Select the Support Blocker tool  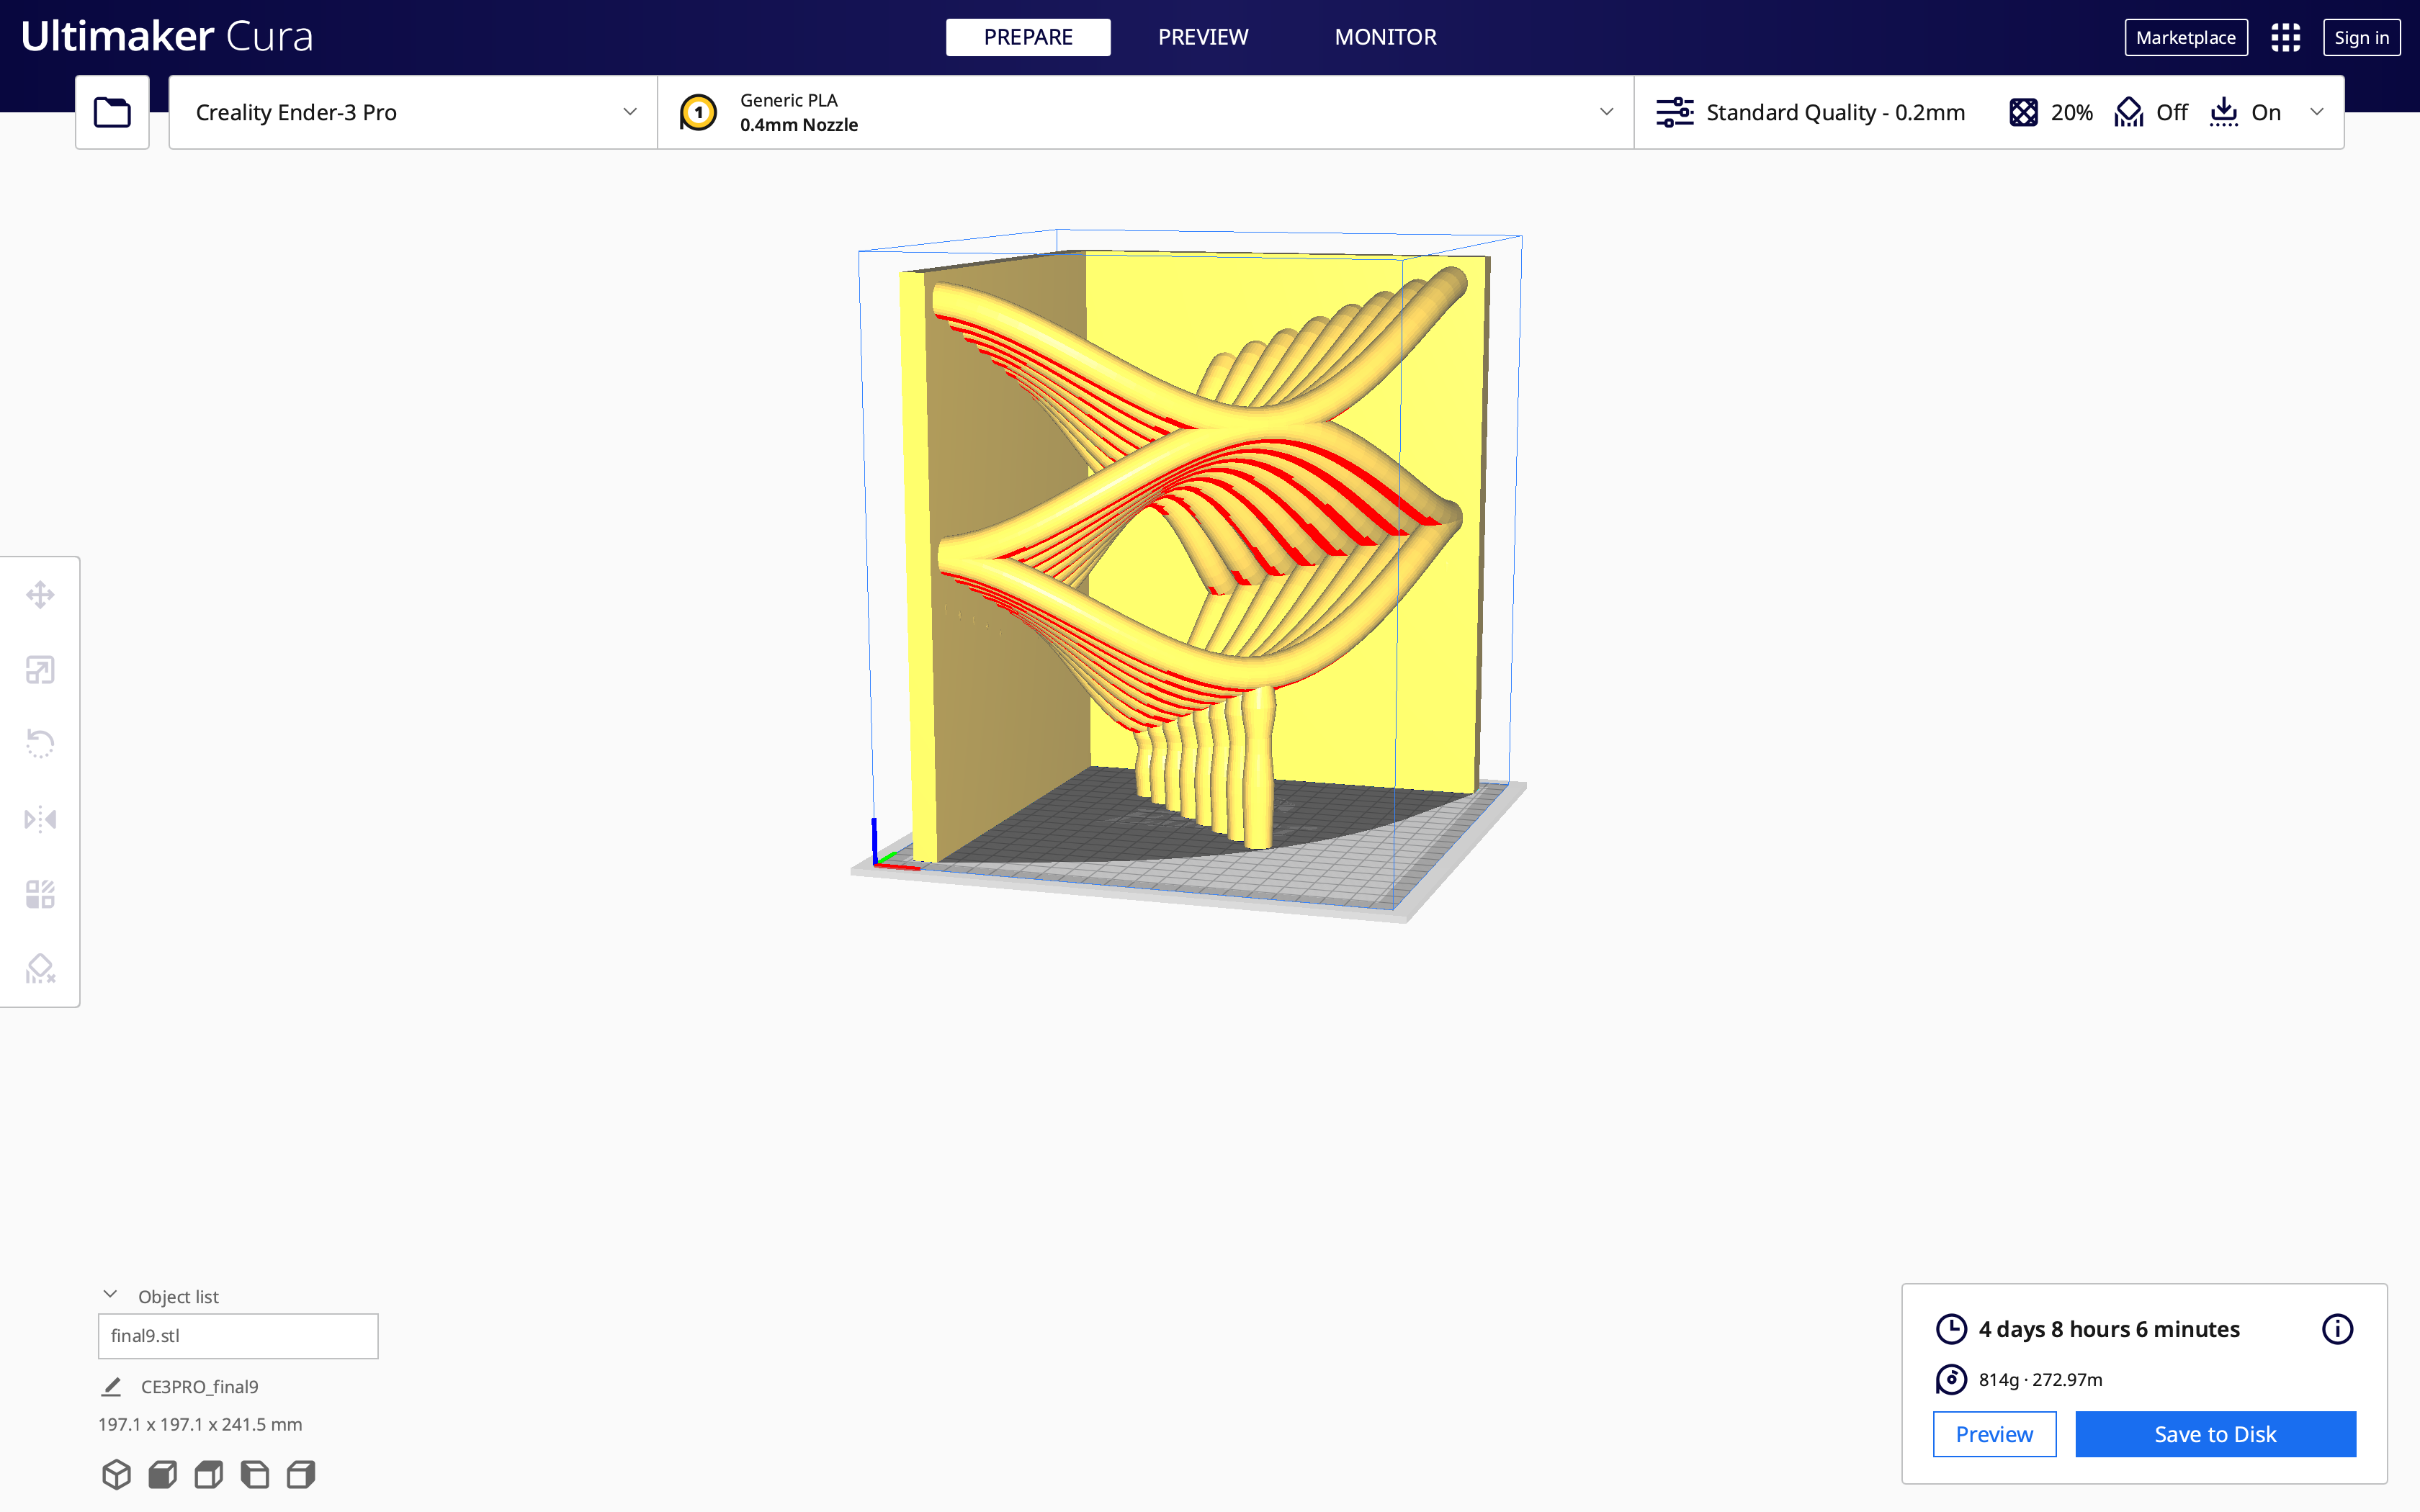(40, 968)
